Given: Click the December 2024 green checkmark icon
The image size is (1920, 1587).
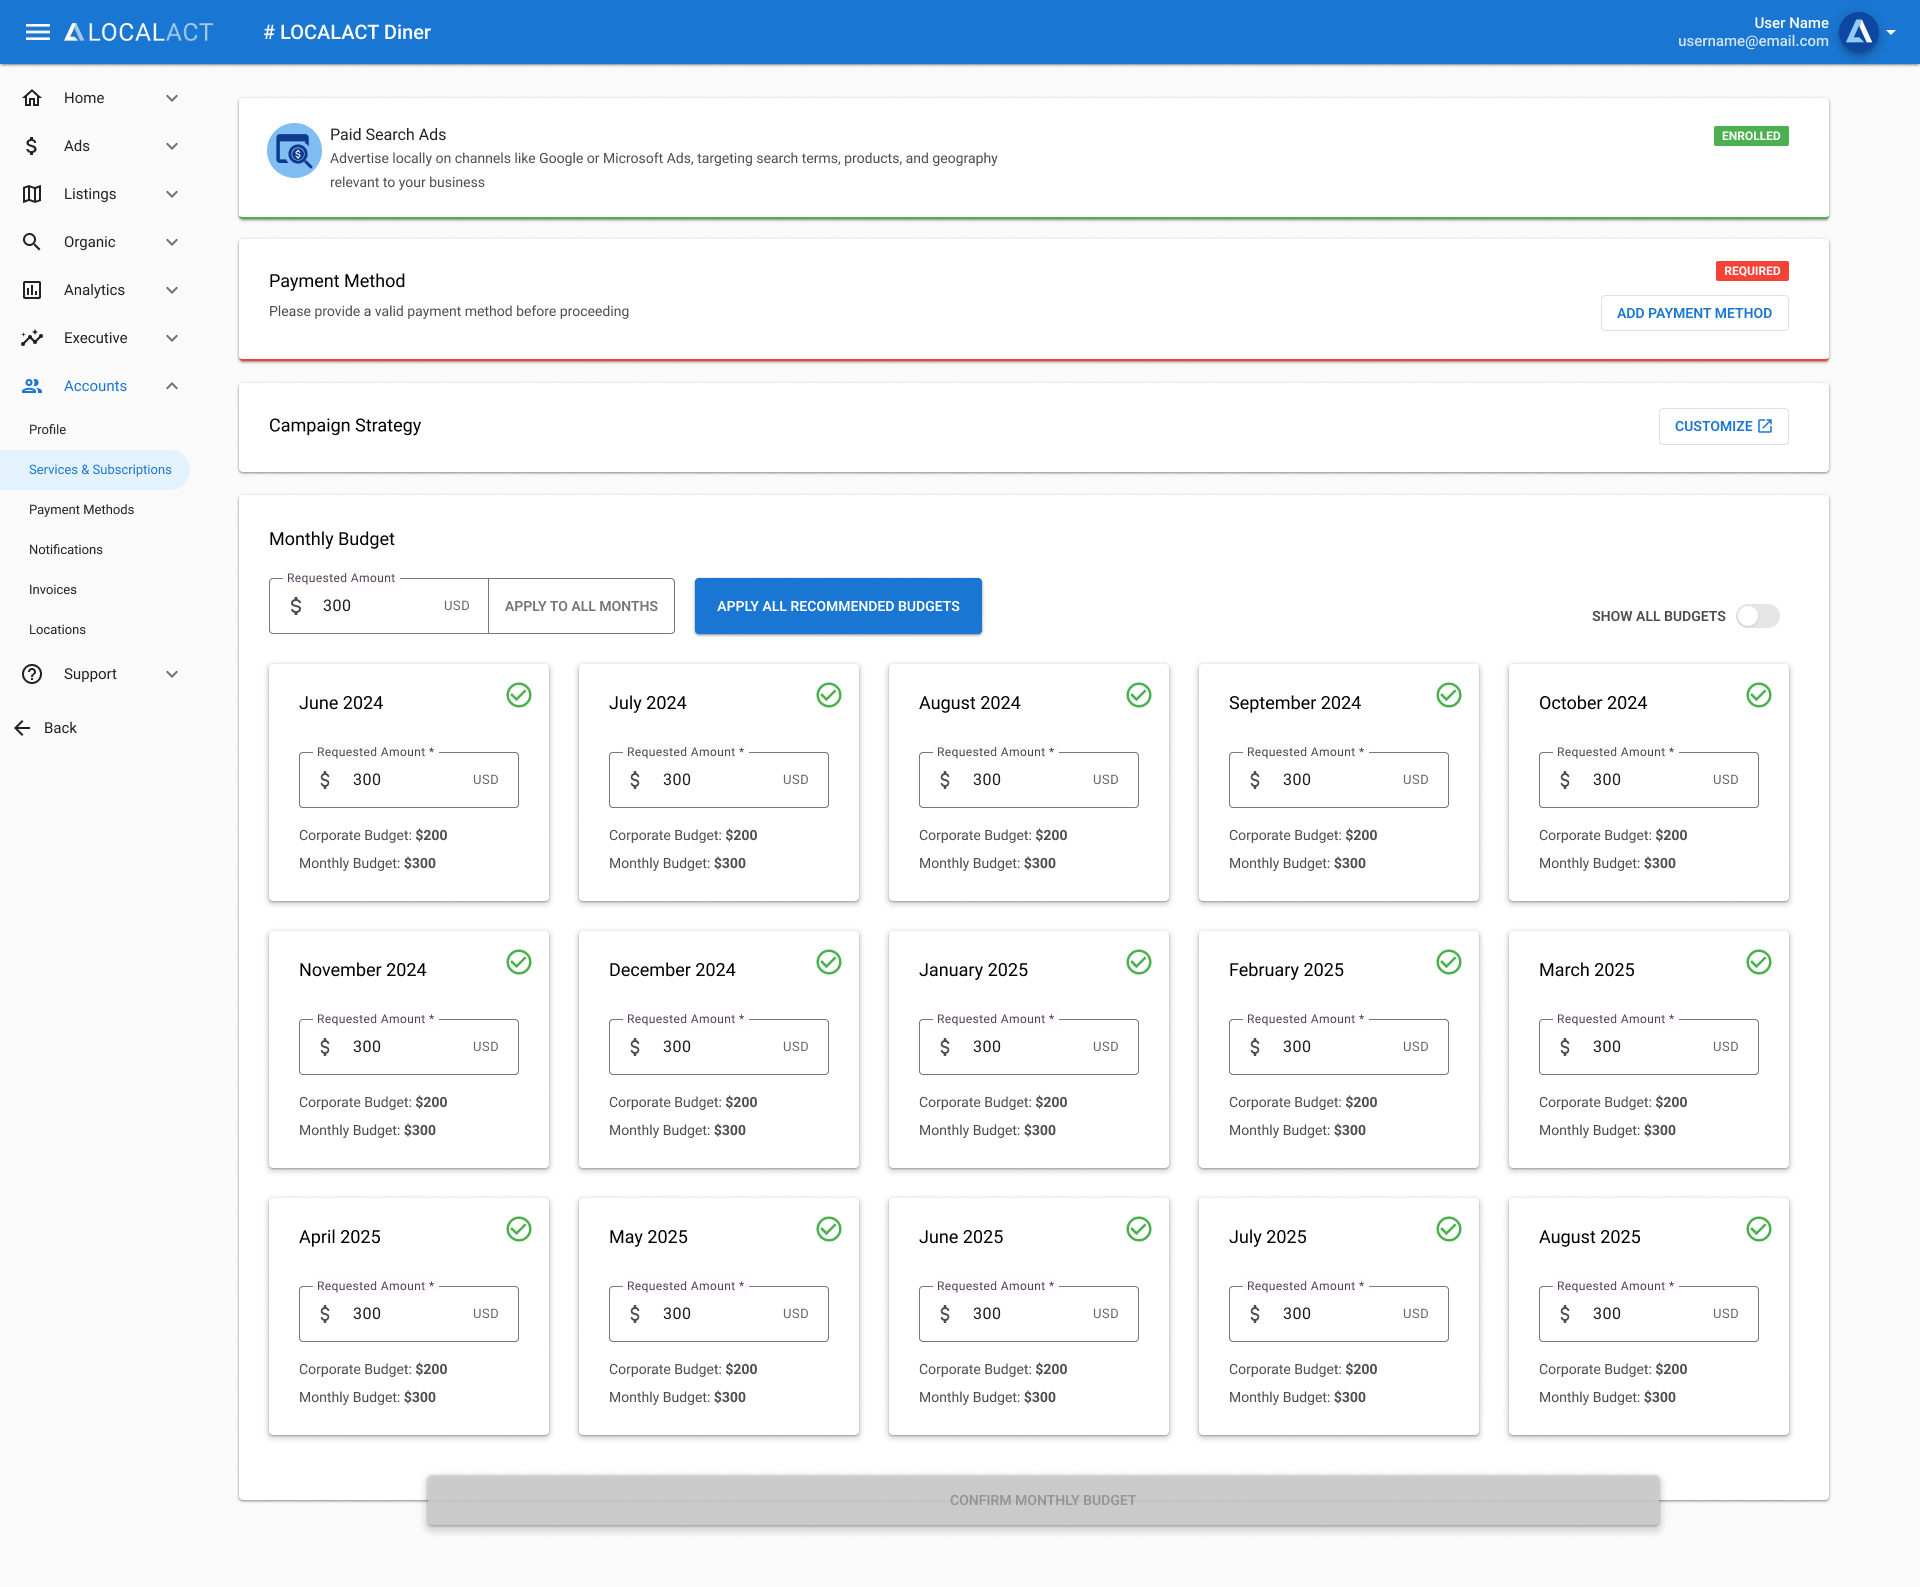Looking at the screenshot, I should coord(829,962).
